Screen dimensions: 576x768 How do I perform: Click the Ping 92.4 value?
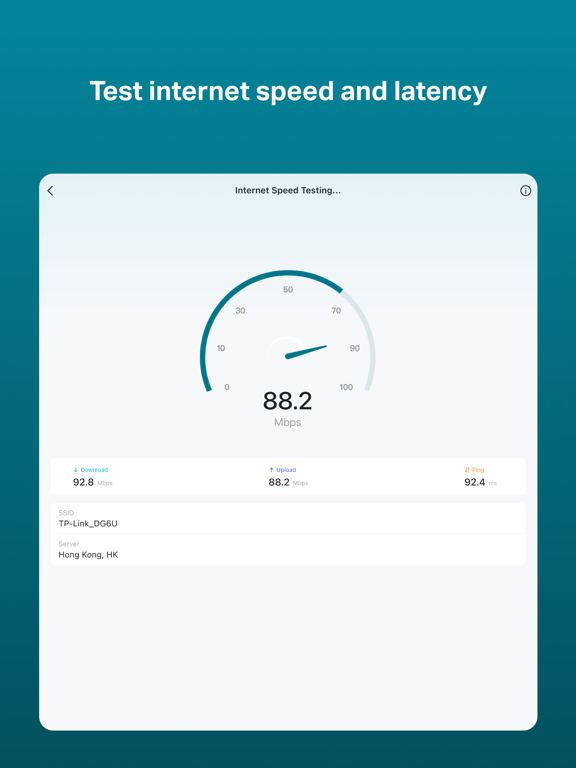click(x=475, y=482)
